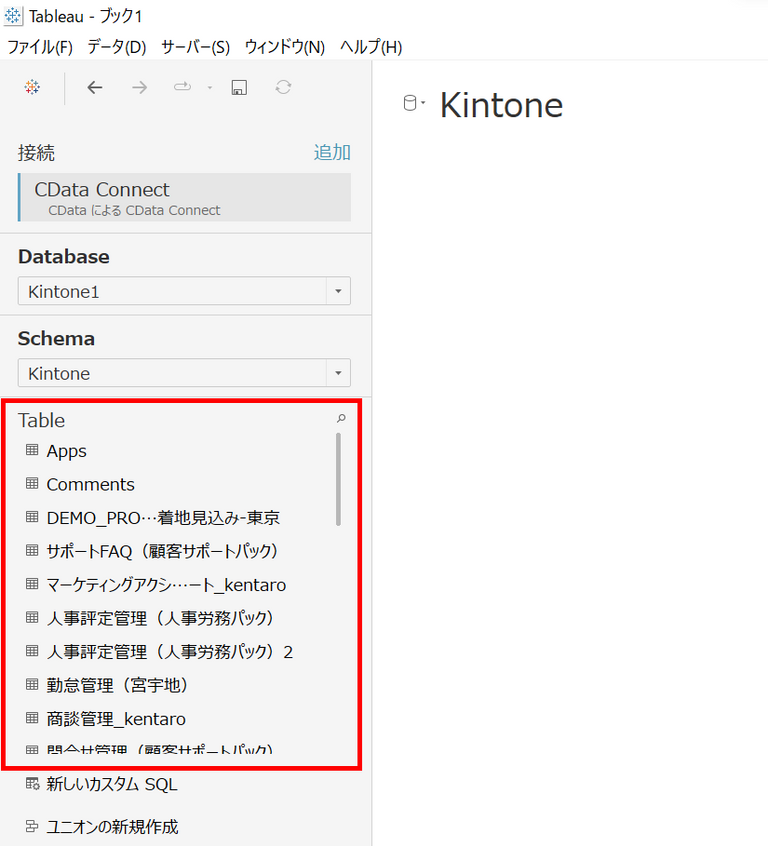Click the grid icon beside マーケティングアクシ table

click(32, 584)
